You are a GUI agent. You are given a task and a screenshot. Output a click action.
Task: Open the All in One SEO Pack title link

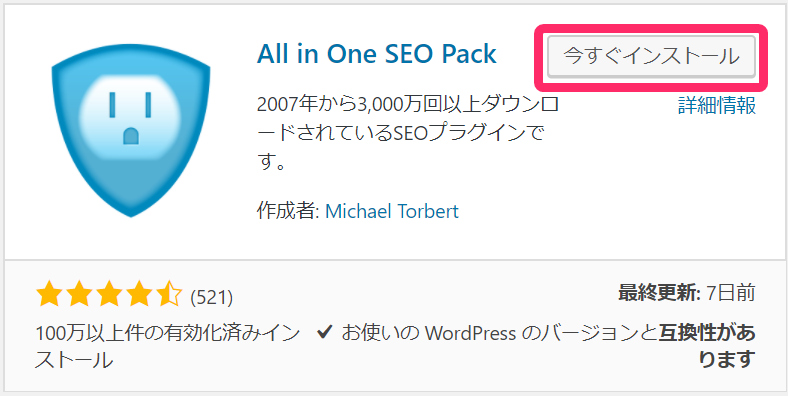tap(376, 54)
